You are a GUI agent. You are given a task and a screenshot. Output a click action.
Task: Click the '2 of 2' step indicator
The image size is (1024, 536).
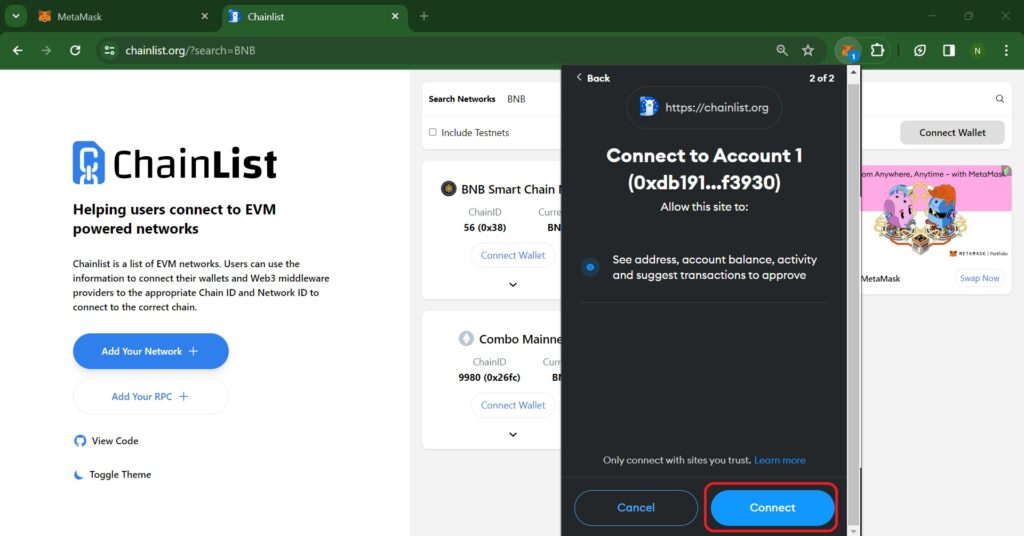pyautogui.click(x=822, y=78)
